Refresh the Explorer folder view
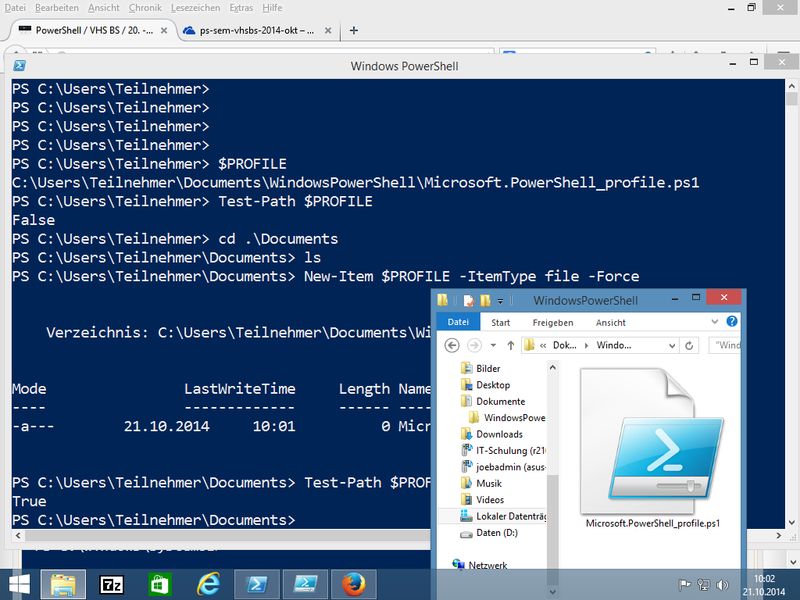800x600 pixels. [x=689, y=345]
